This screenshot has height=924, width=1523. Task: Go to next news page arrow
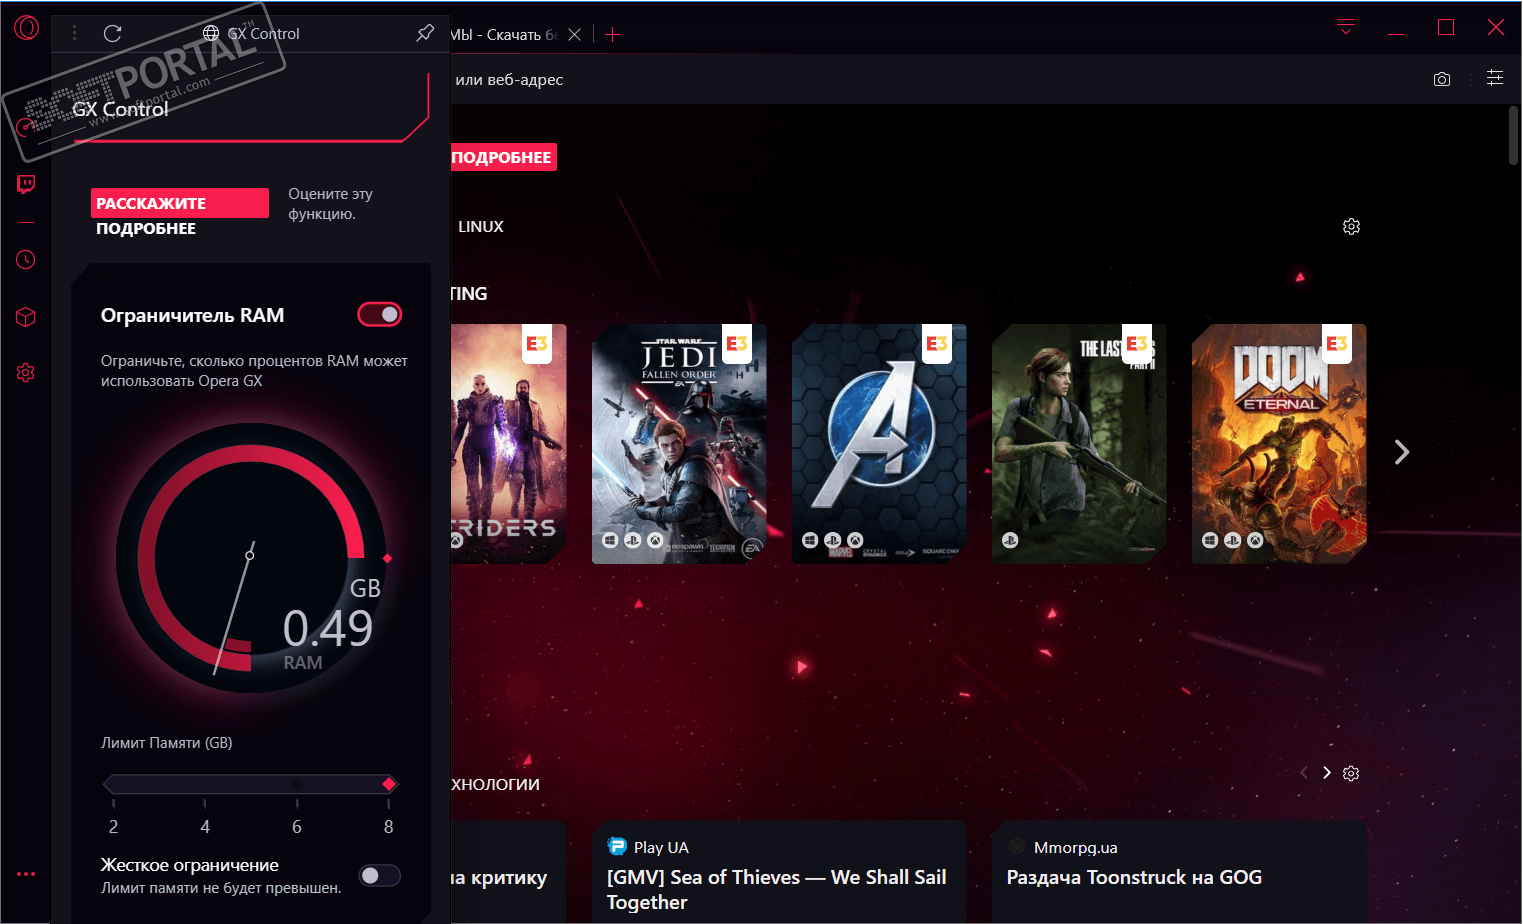[x=1327, y=773]
